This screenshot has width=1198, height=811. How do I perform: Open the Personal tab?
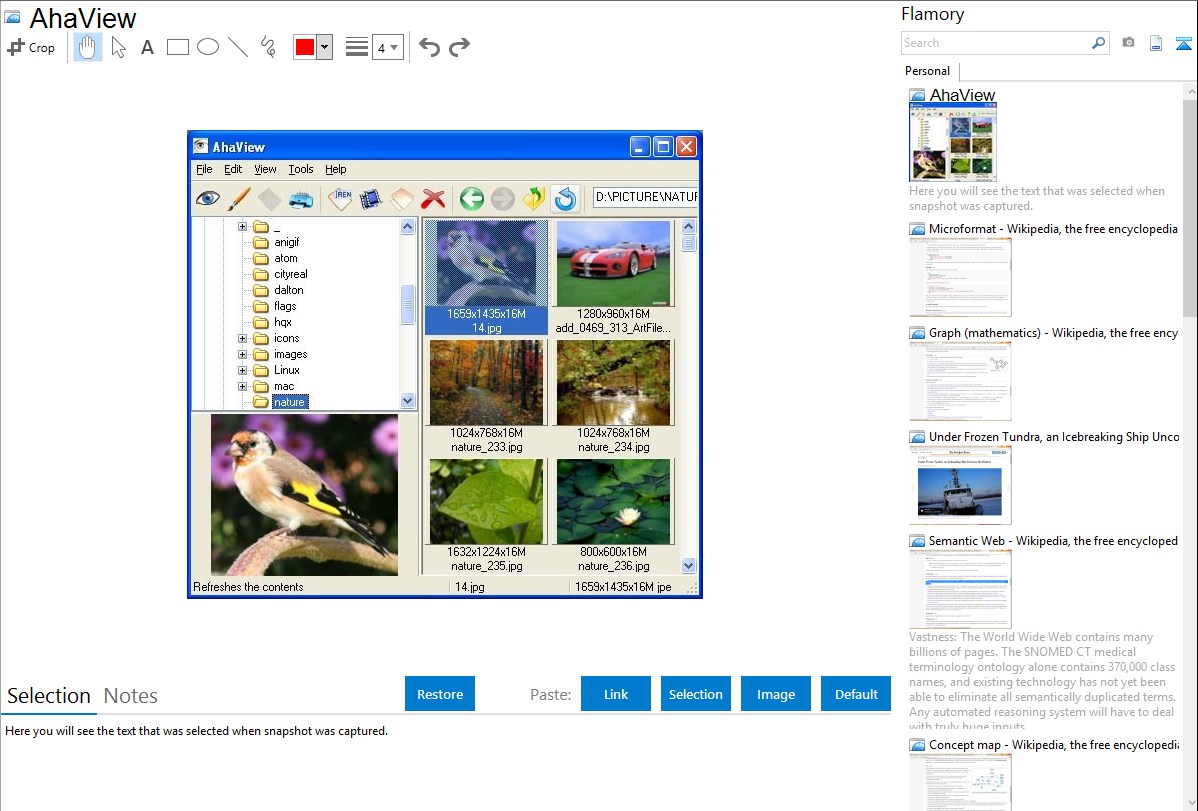pos(927,71)
